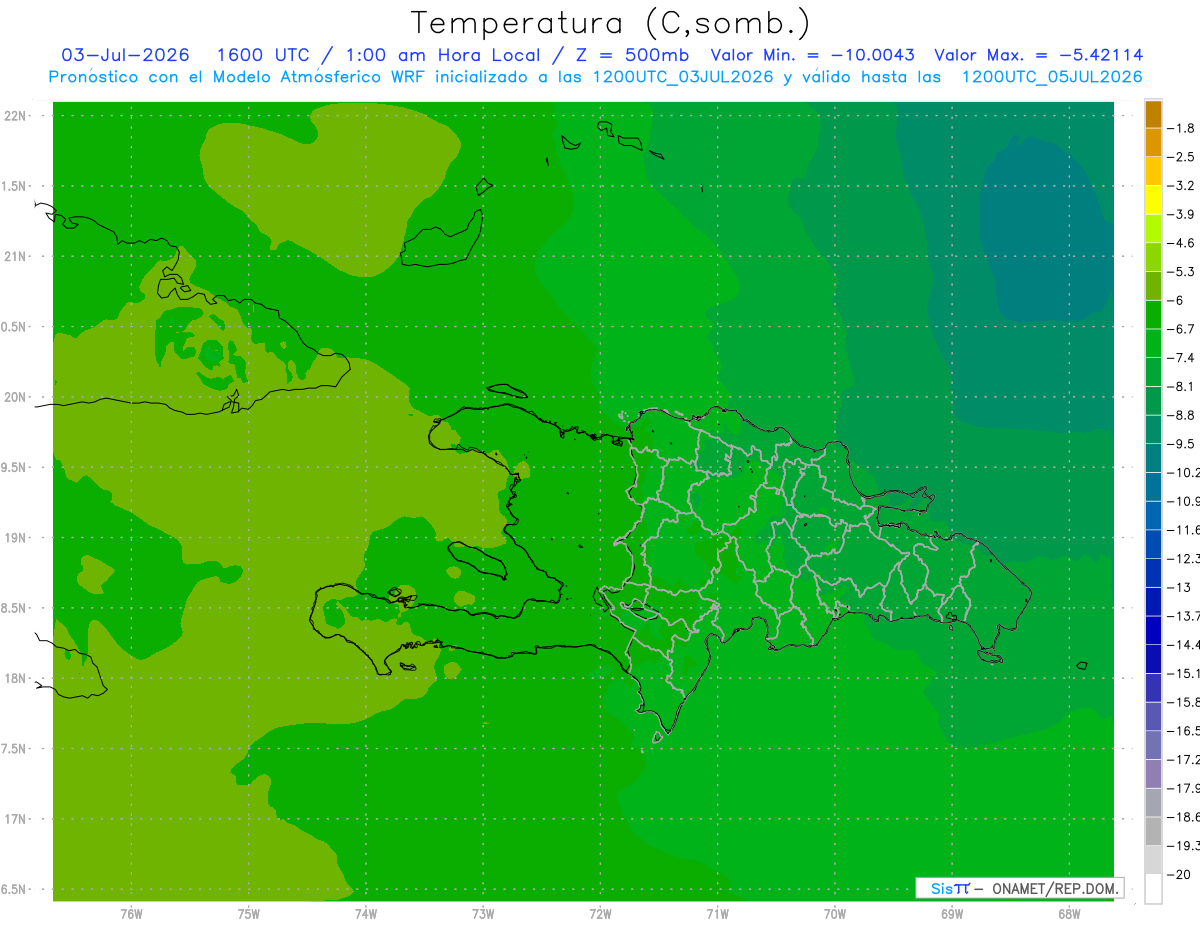
Task: Click the "71W" longitude axis label
Action: pyautogui.click(x=717, y=913)
